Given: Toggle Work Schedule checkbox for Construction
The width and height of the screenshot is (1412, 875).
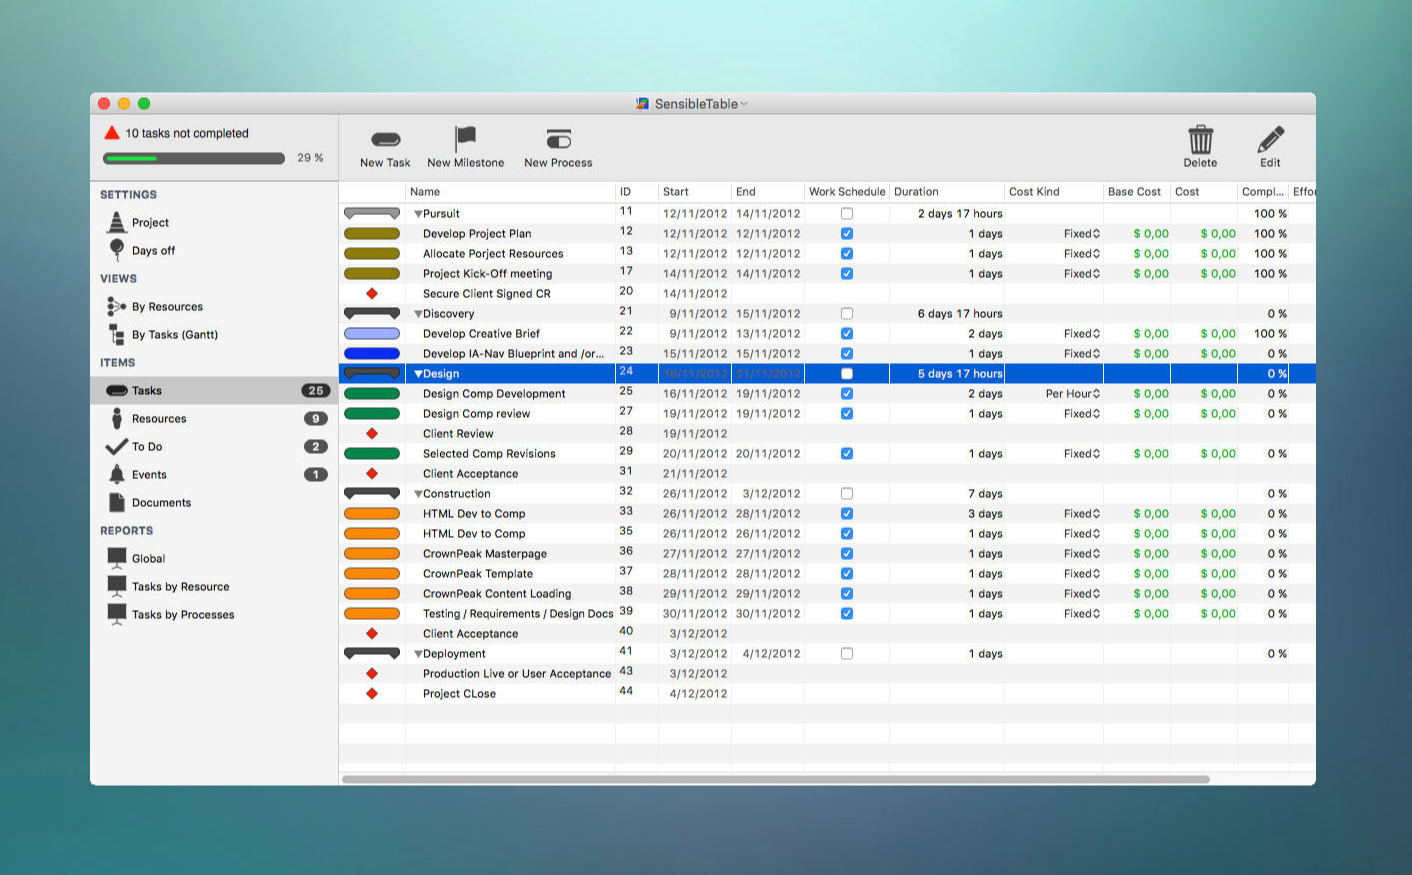Looking at the screenshot, I should [x=847, y=493].
